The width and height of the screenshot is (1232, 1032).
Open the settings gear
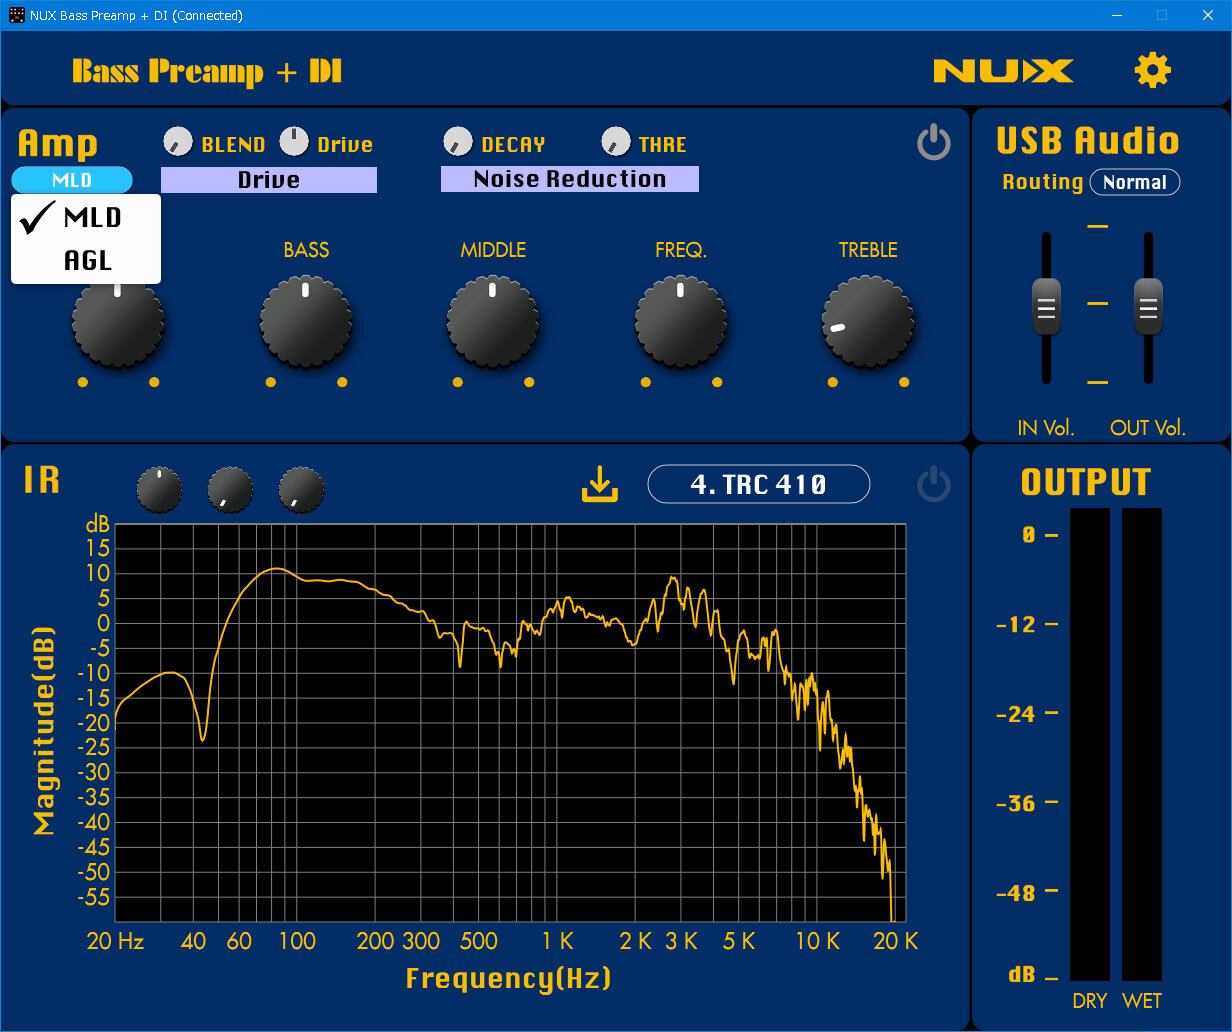click(1152, 70)
